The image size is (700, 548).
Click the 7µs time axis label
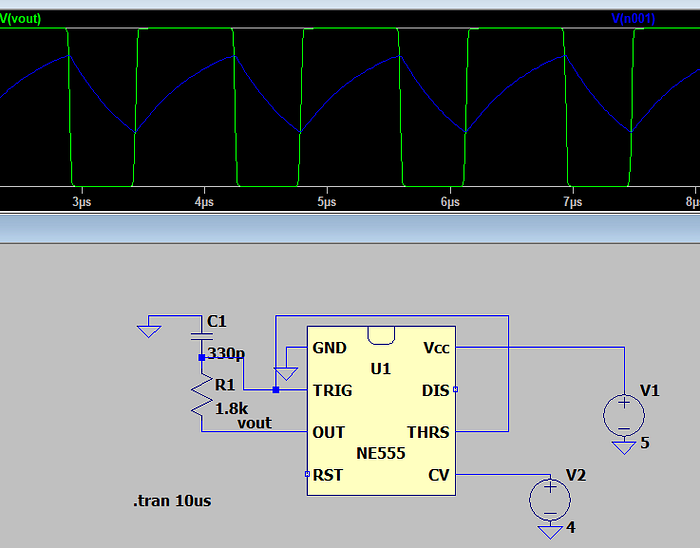[572, 202]
